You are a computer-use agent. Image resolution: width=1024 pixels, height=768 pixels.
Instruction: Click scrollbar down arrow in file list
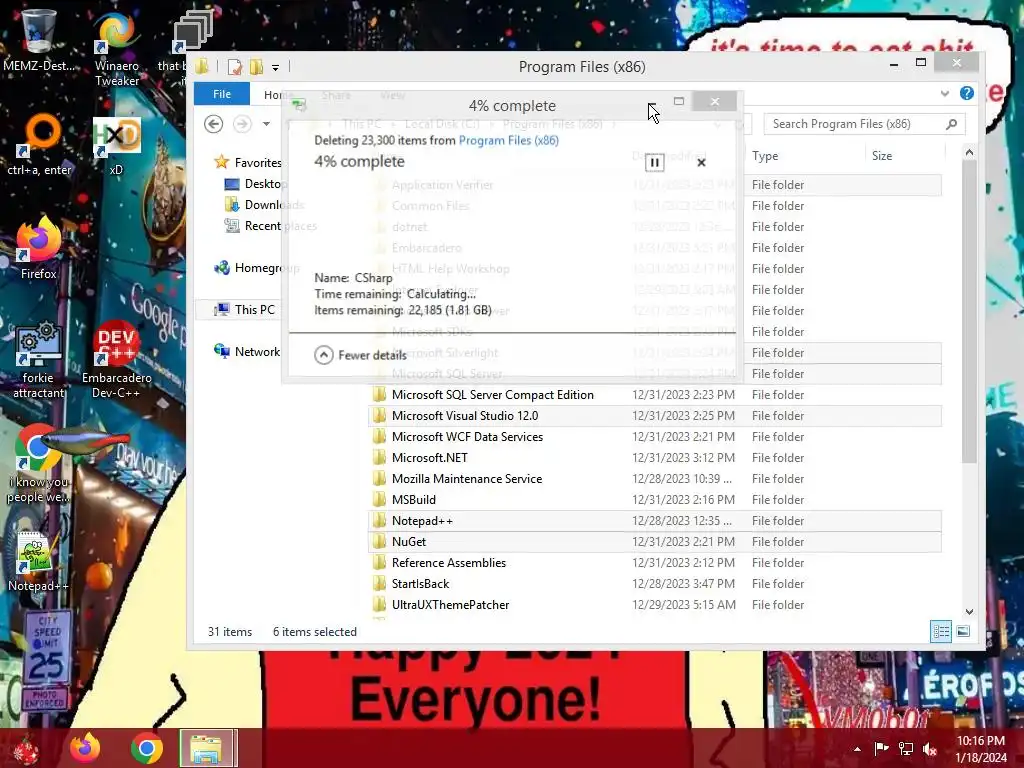coord(969,611)
